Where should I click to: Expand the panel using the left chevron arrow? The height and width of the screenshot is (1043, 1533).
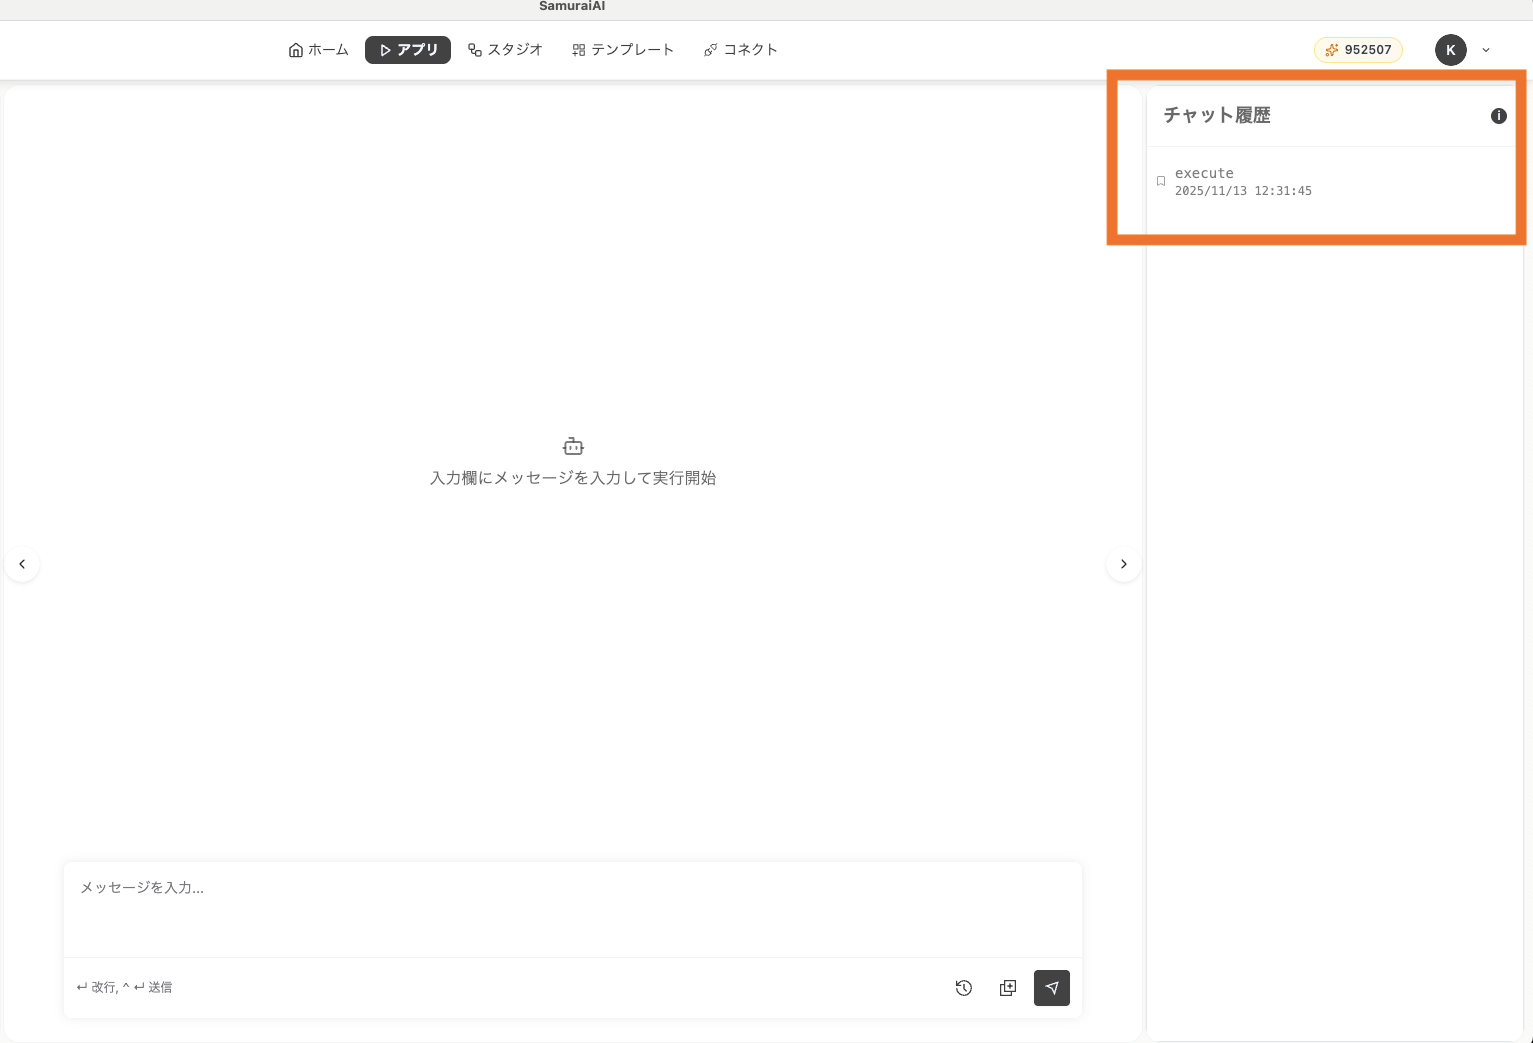click(22, 564)
